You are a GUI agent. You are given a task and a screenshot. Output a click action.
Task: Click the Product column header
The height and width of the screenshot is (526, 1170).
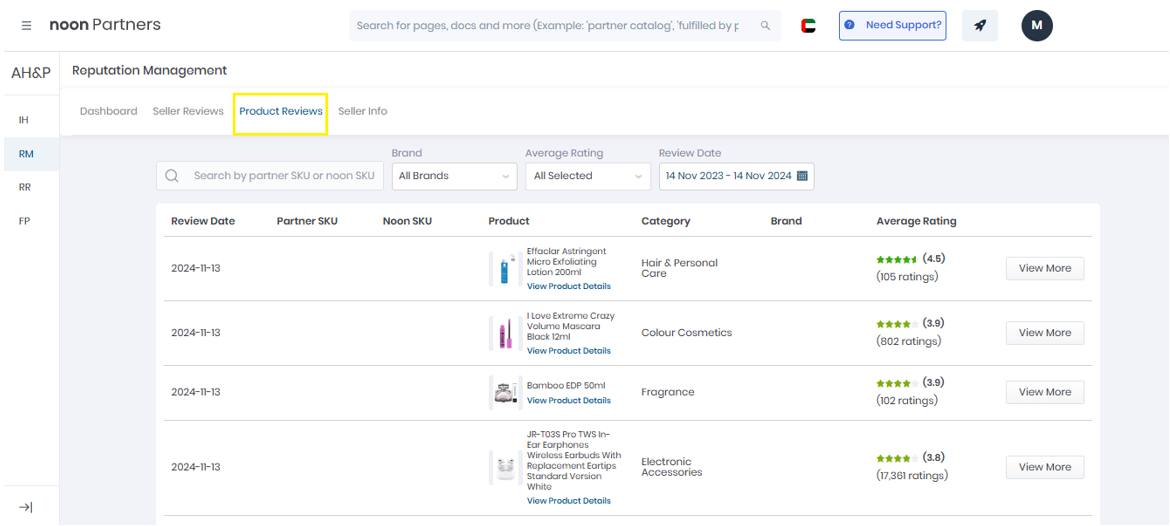click(x=509, y=222)
